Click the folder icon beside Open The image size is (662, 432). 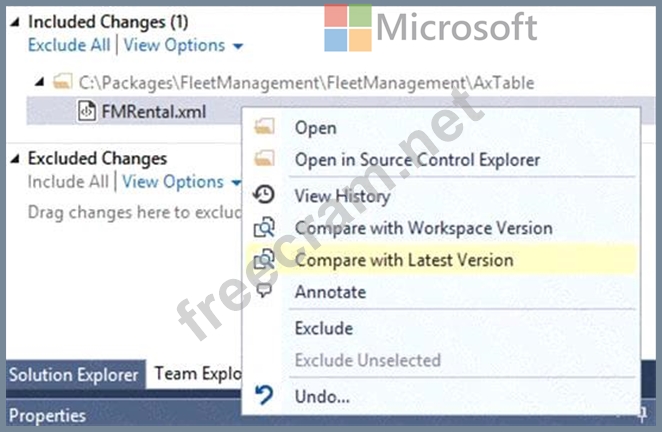tap(265, 128)
